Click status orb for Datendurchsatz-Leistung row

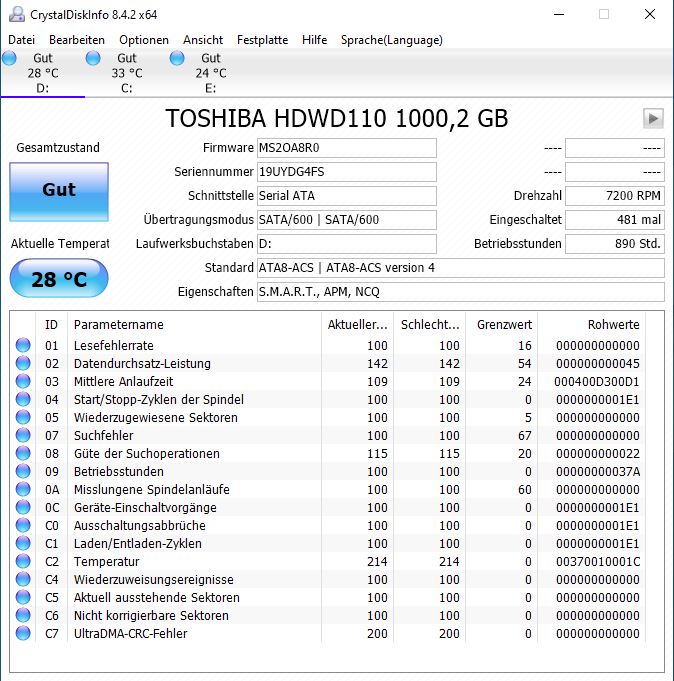click(x=23, y=363)
